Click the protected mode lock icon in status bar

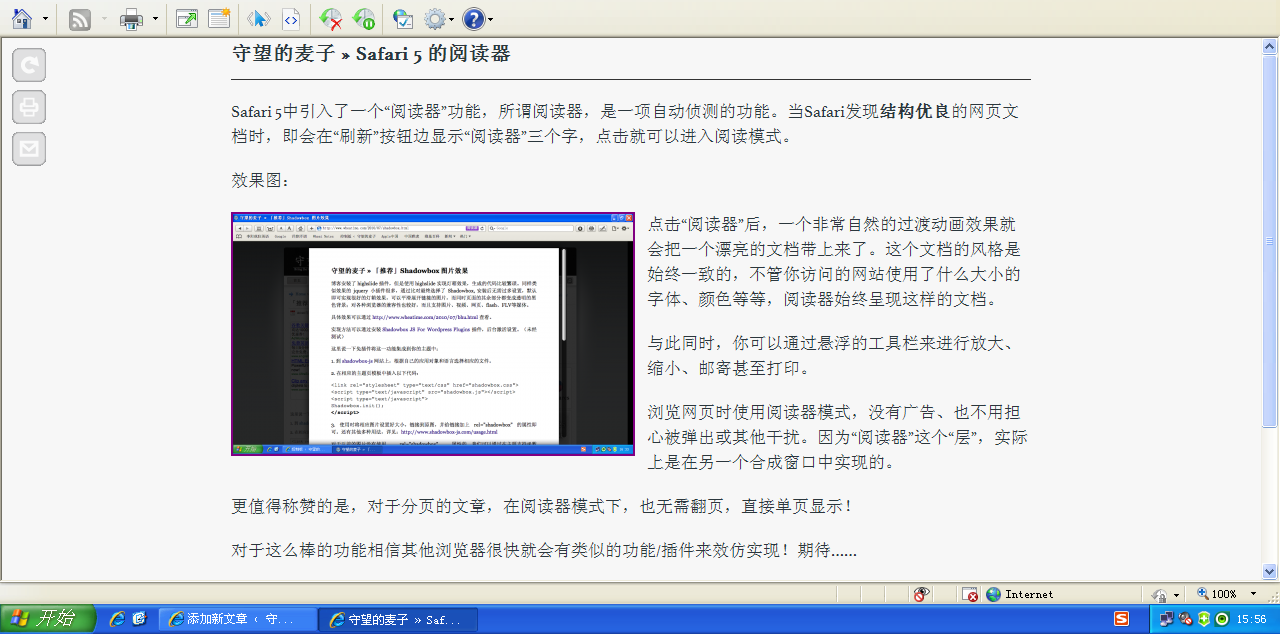1159,594
